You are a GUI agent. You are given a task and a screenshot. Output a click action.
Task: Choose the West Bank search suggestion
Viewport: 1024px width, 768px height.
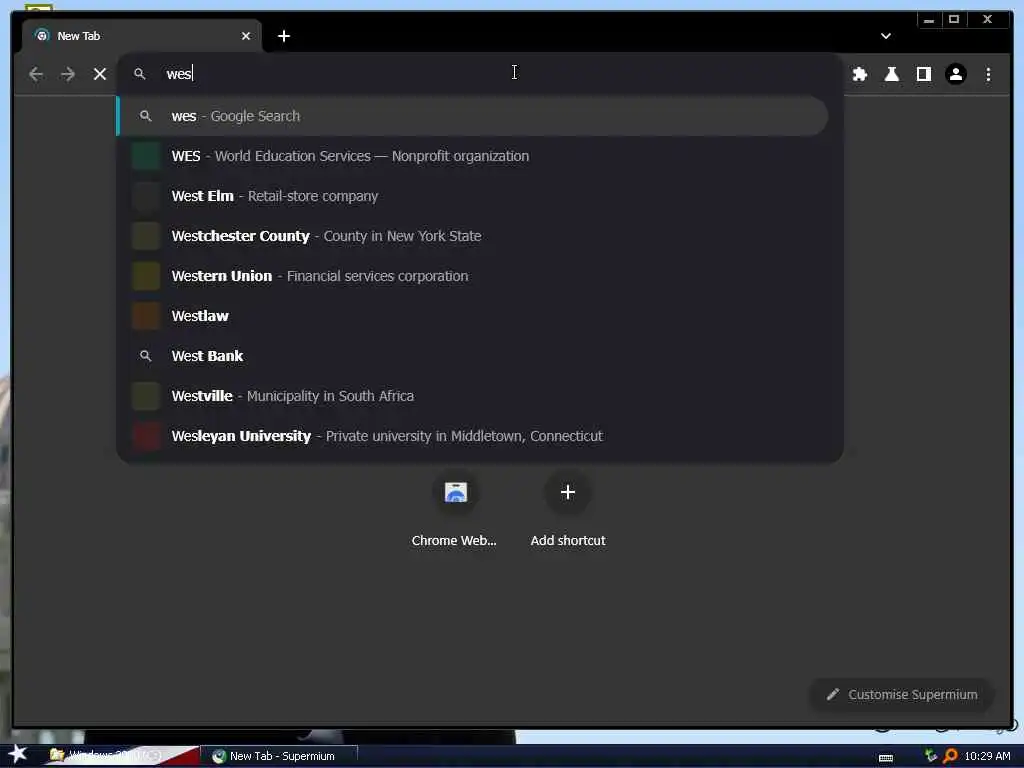(x=480, y=356)
